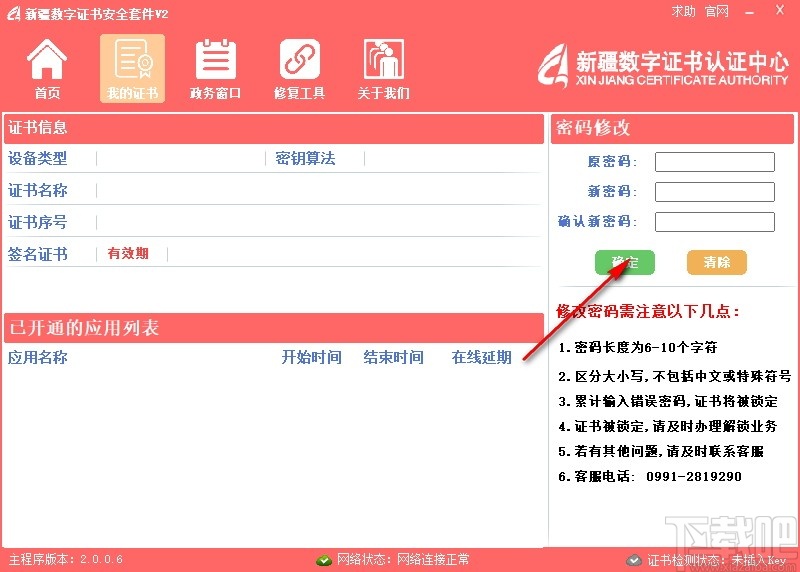Open the 关于我们 people icon
Image resolution: width=800 pixels, height=572 pixels.
pos(383,68)
